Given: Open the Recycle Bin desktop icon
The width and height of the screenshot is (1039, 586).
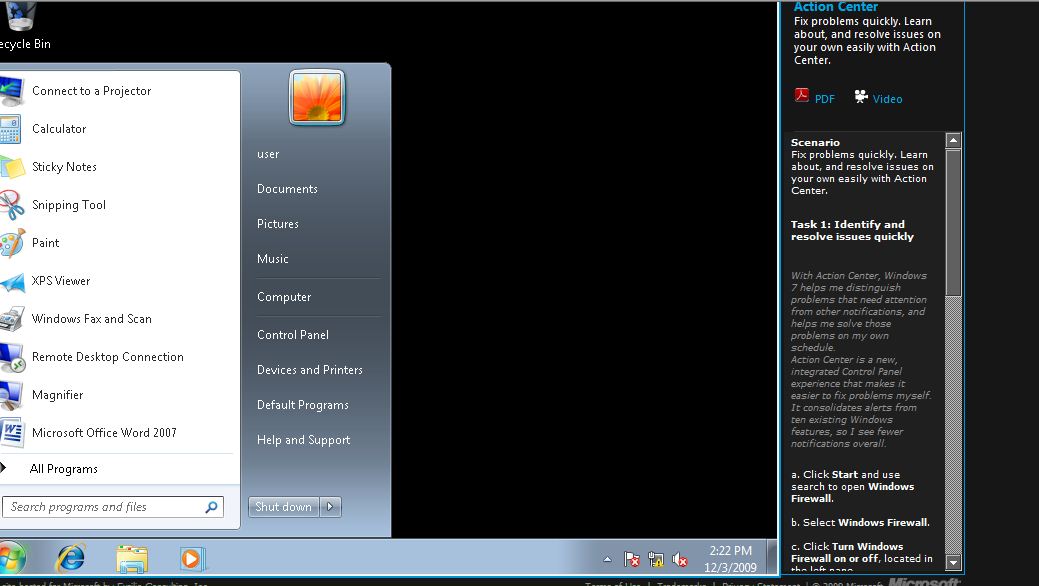Looking at the screenshot, I should pos(20,16).
